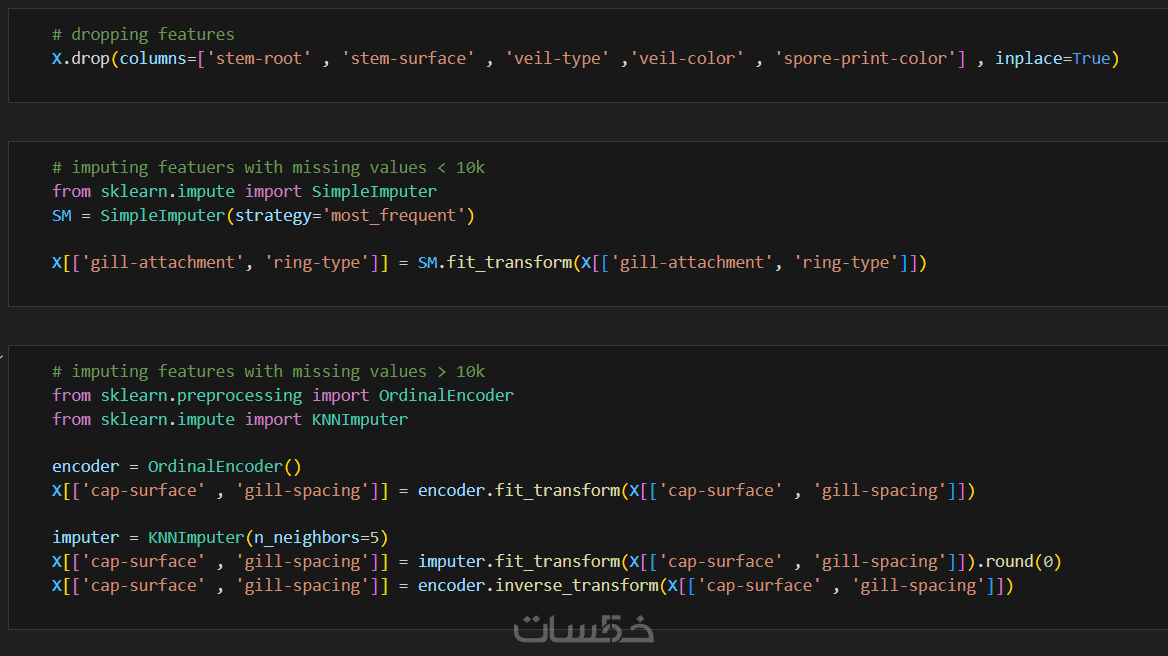Click the encoder.inverse_transform call
This screenshot has width=1168, height=656.
pos(538,585)
